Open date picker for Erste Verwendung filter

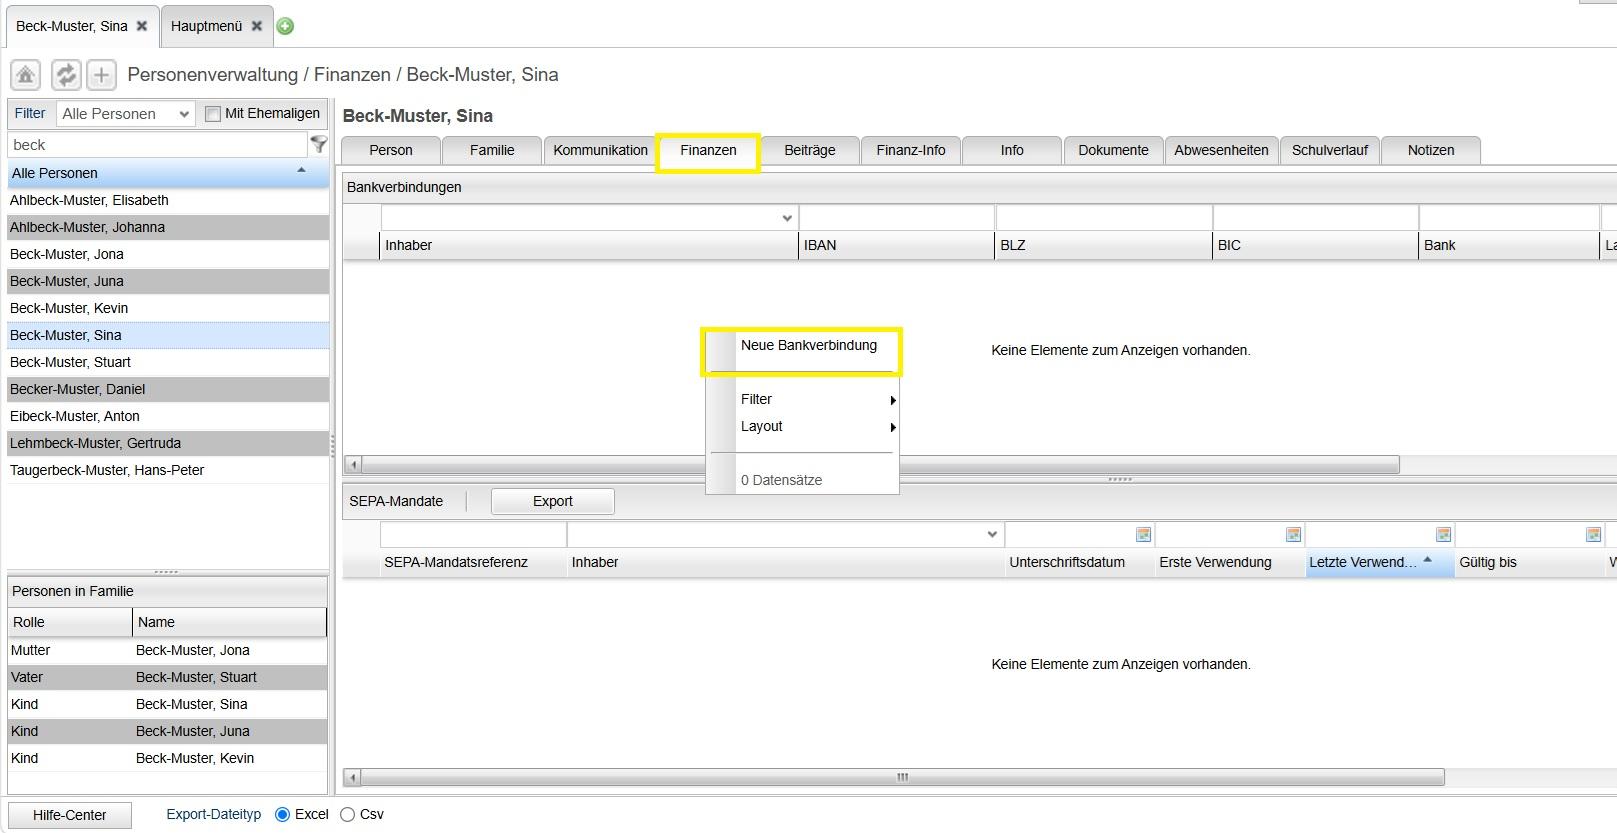pos(1293,535)
